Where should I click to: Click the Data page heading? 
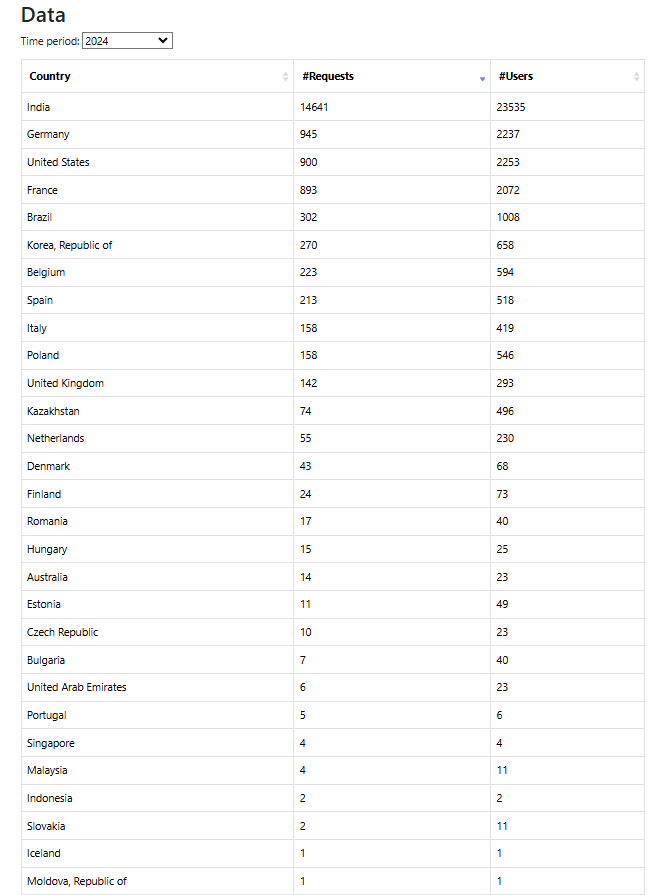tap(43, 15)
